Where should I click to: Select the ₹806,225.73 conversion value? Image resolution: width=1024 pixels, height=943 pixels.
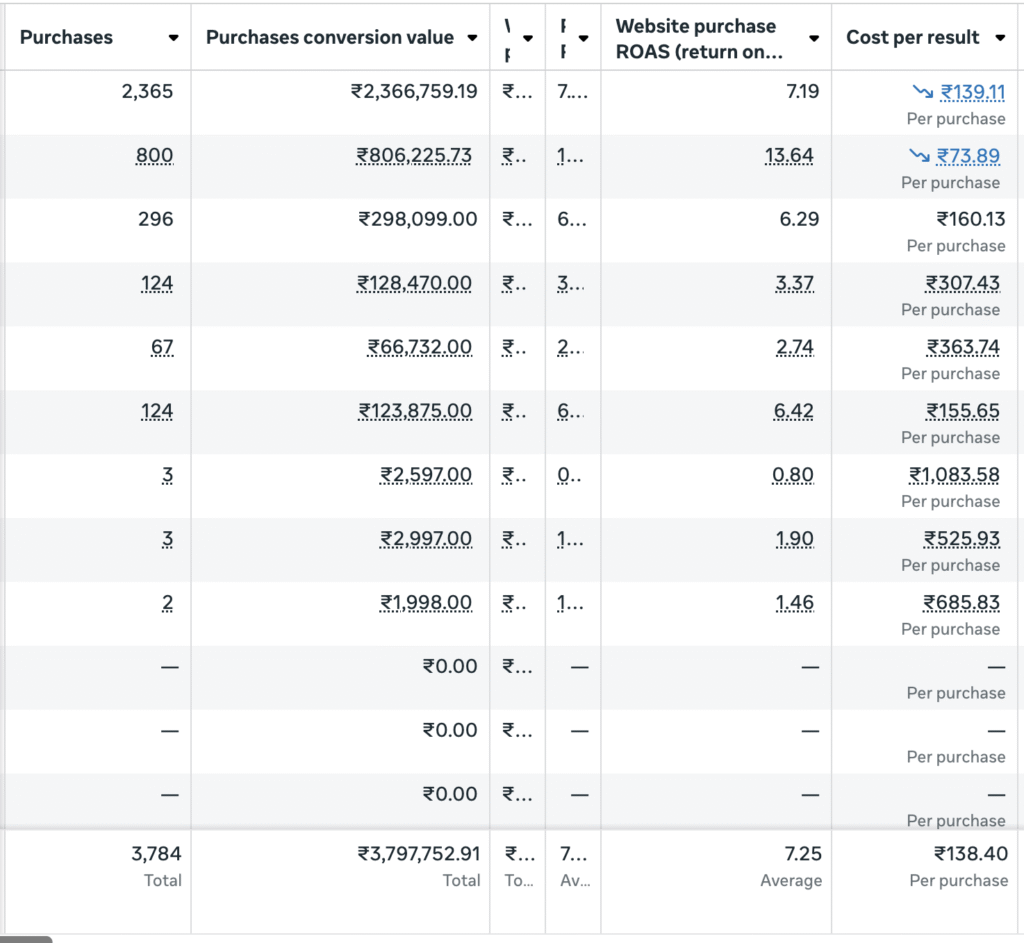click(417, 156)
